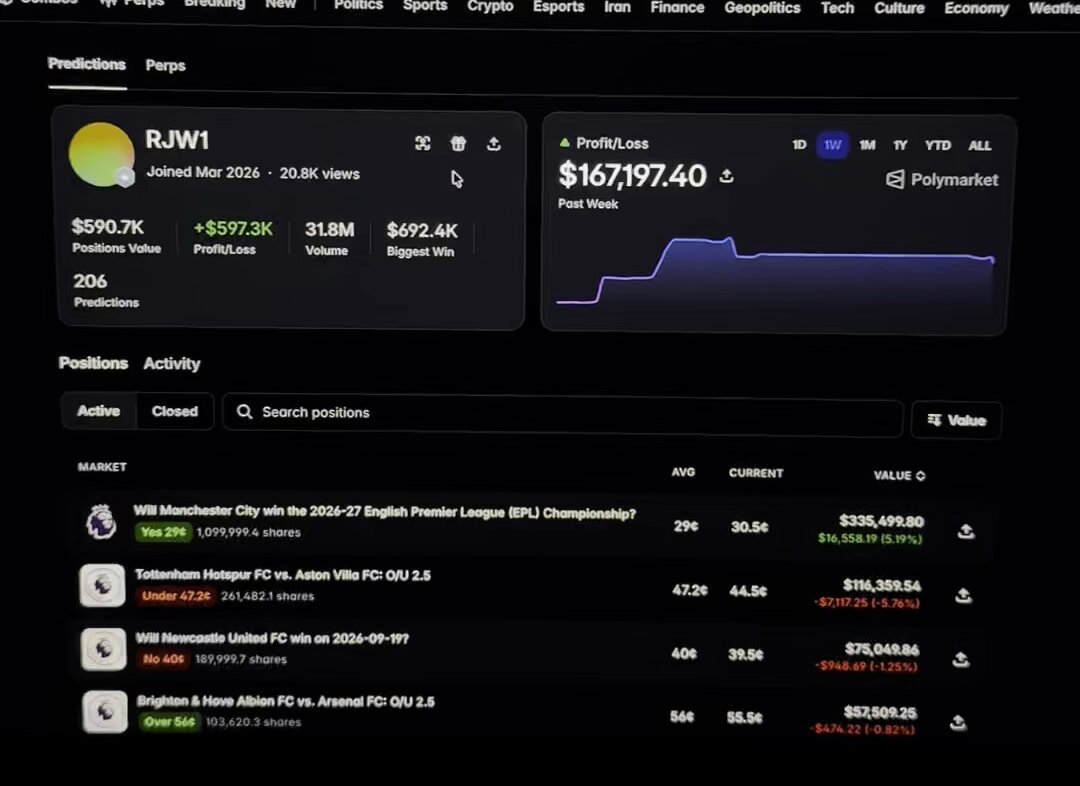Screen dimensions: 1080x786
Task: Open the Finance category
Action: click(x=677, y=8)
